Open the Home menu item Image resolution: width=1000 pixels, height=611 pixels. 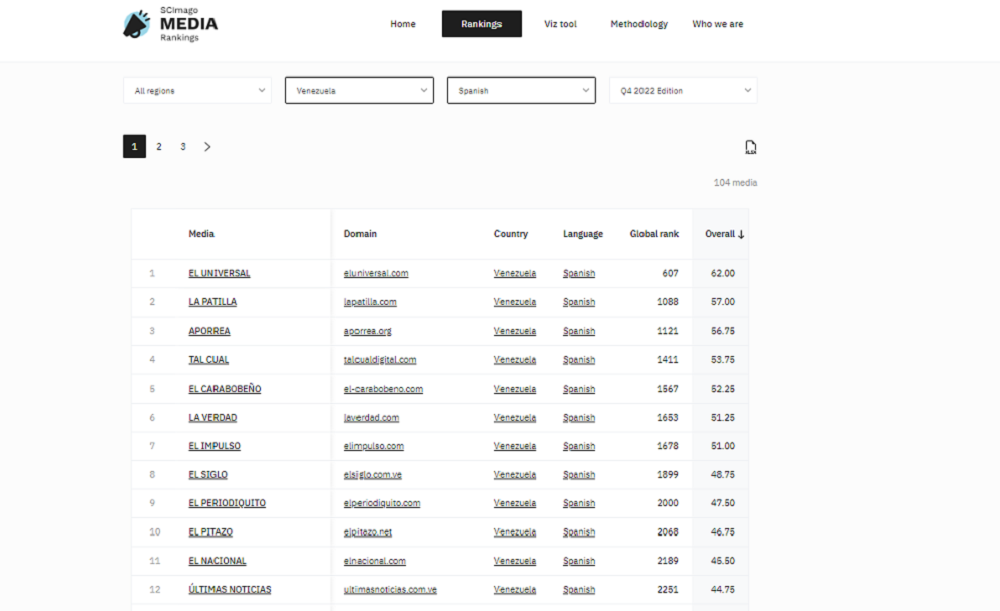(403, 24)
